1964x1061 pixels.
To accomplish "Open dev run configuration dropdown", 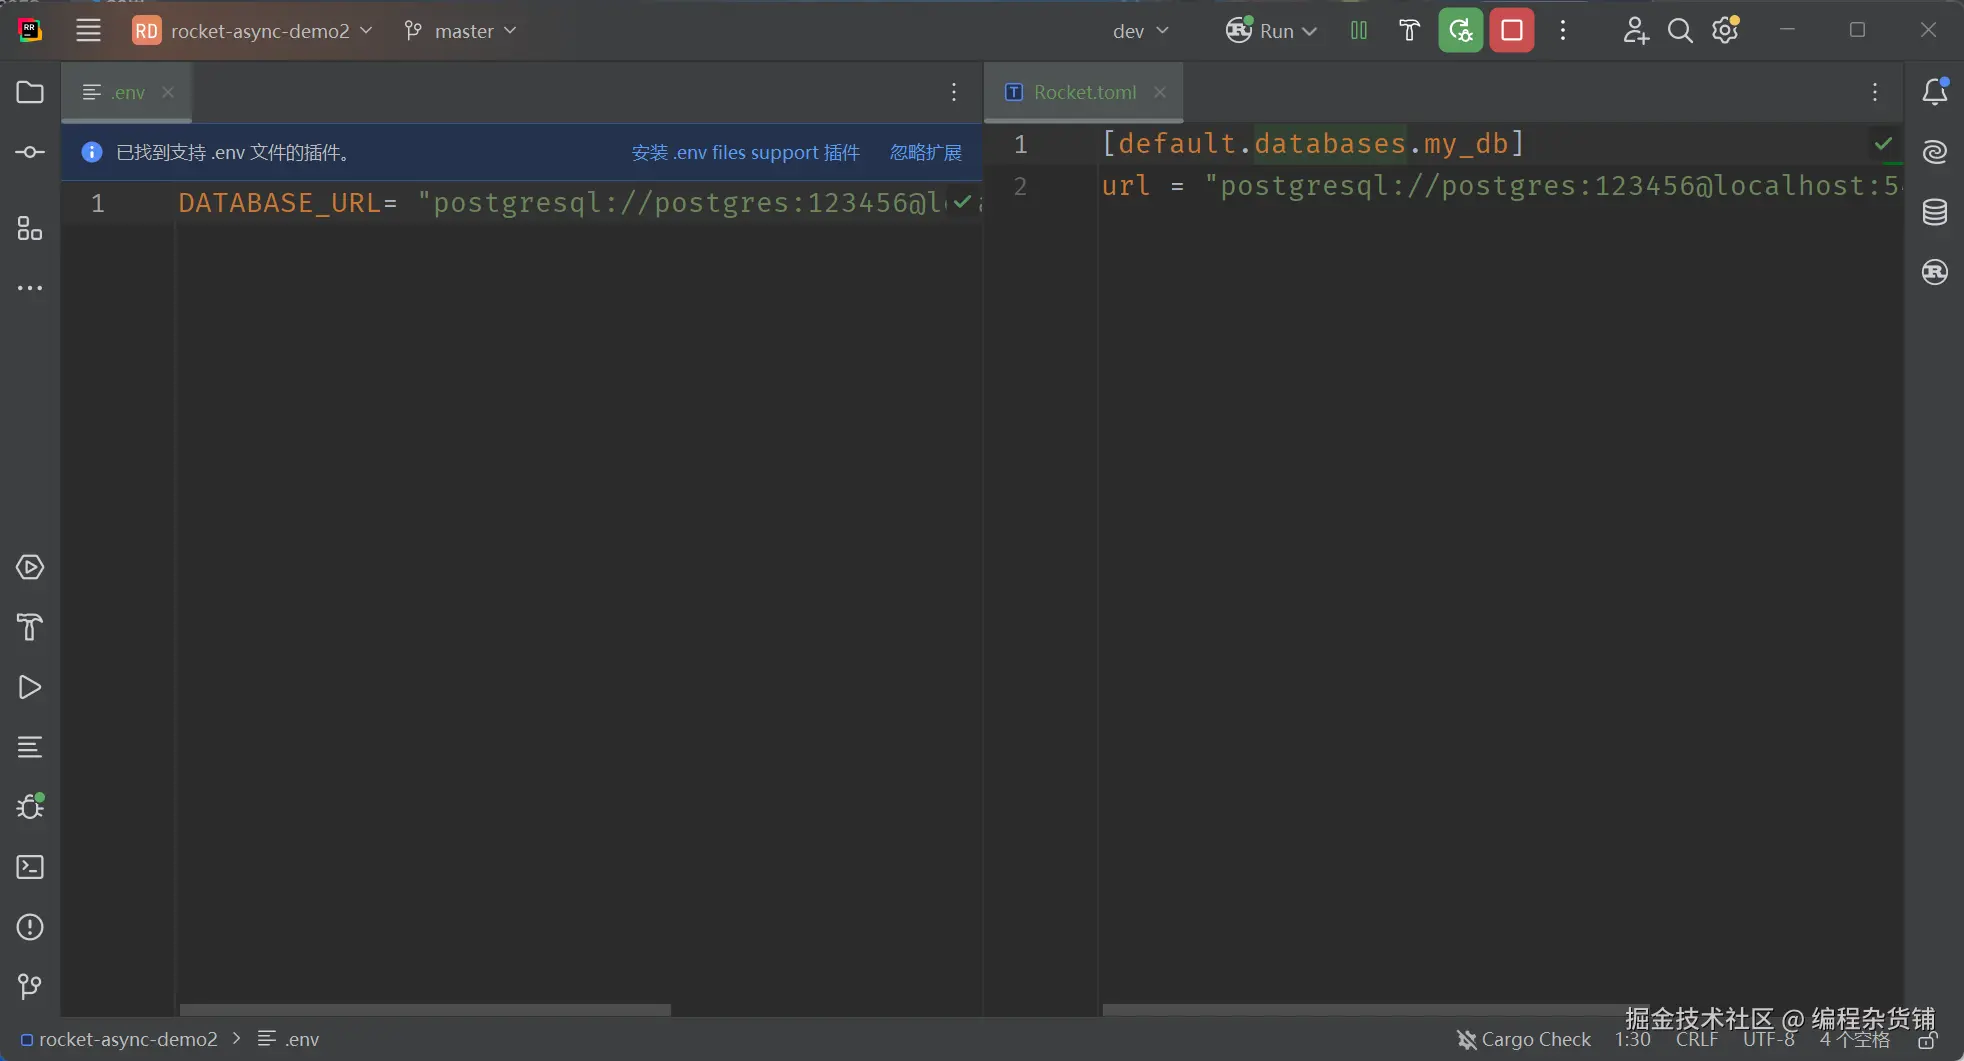I will (x=1141, y=31).
